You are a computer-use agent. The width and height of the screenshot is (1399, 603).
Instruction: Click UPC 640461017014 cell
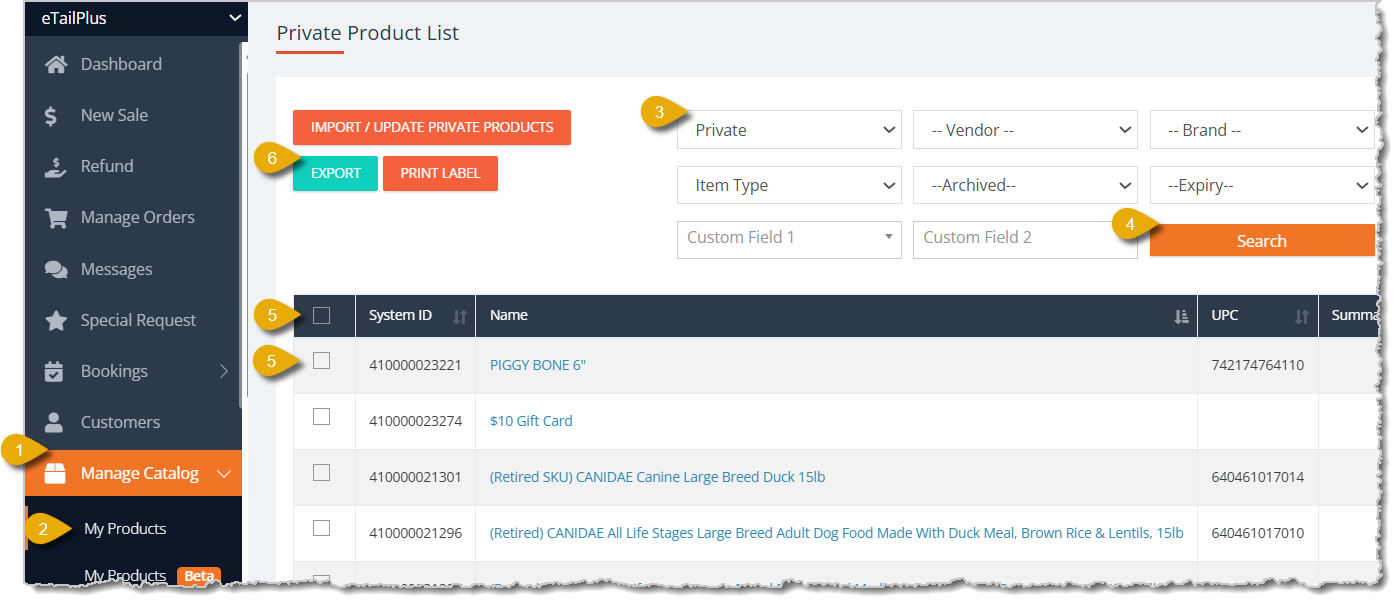(1257, 477)
